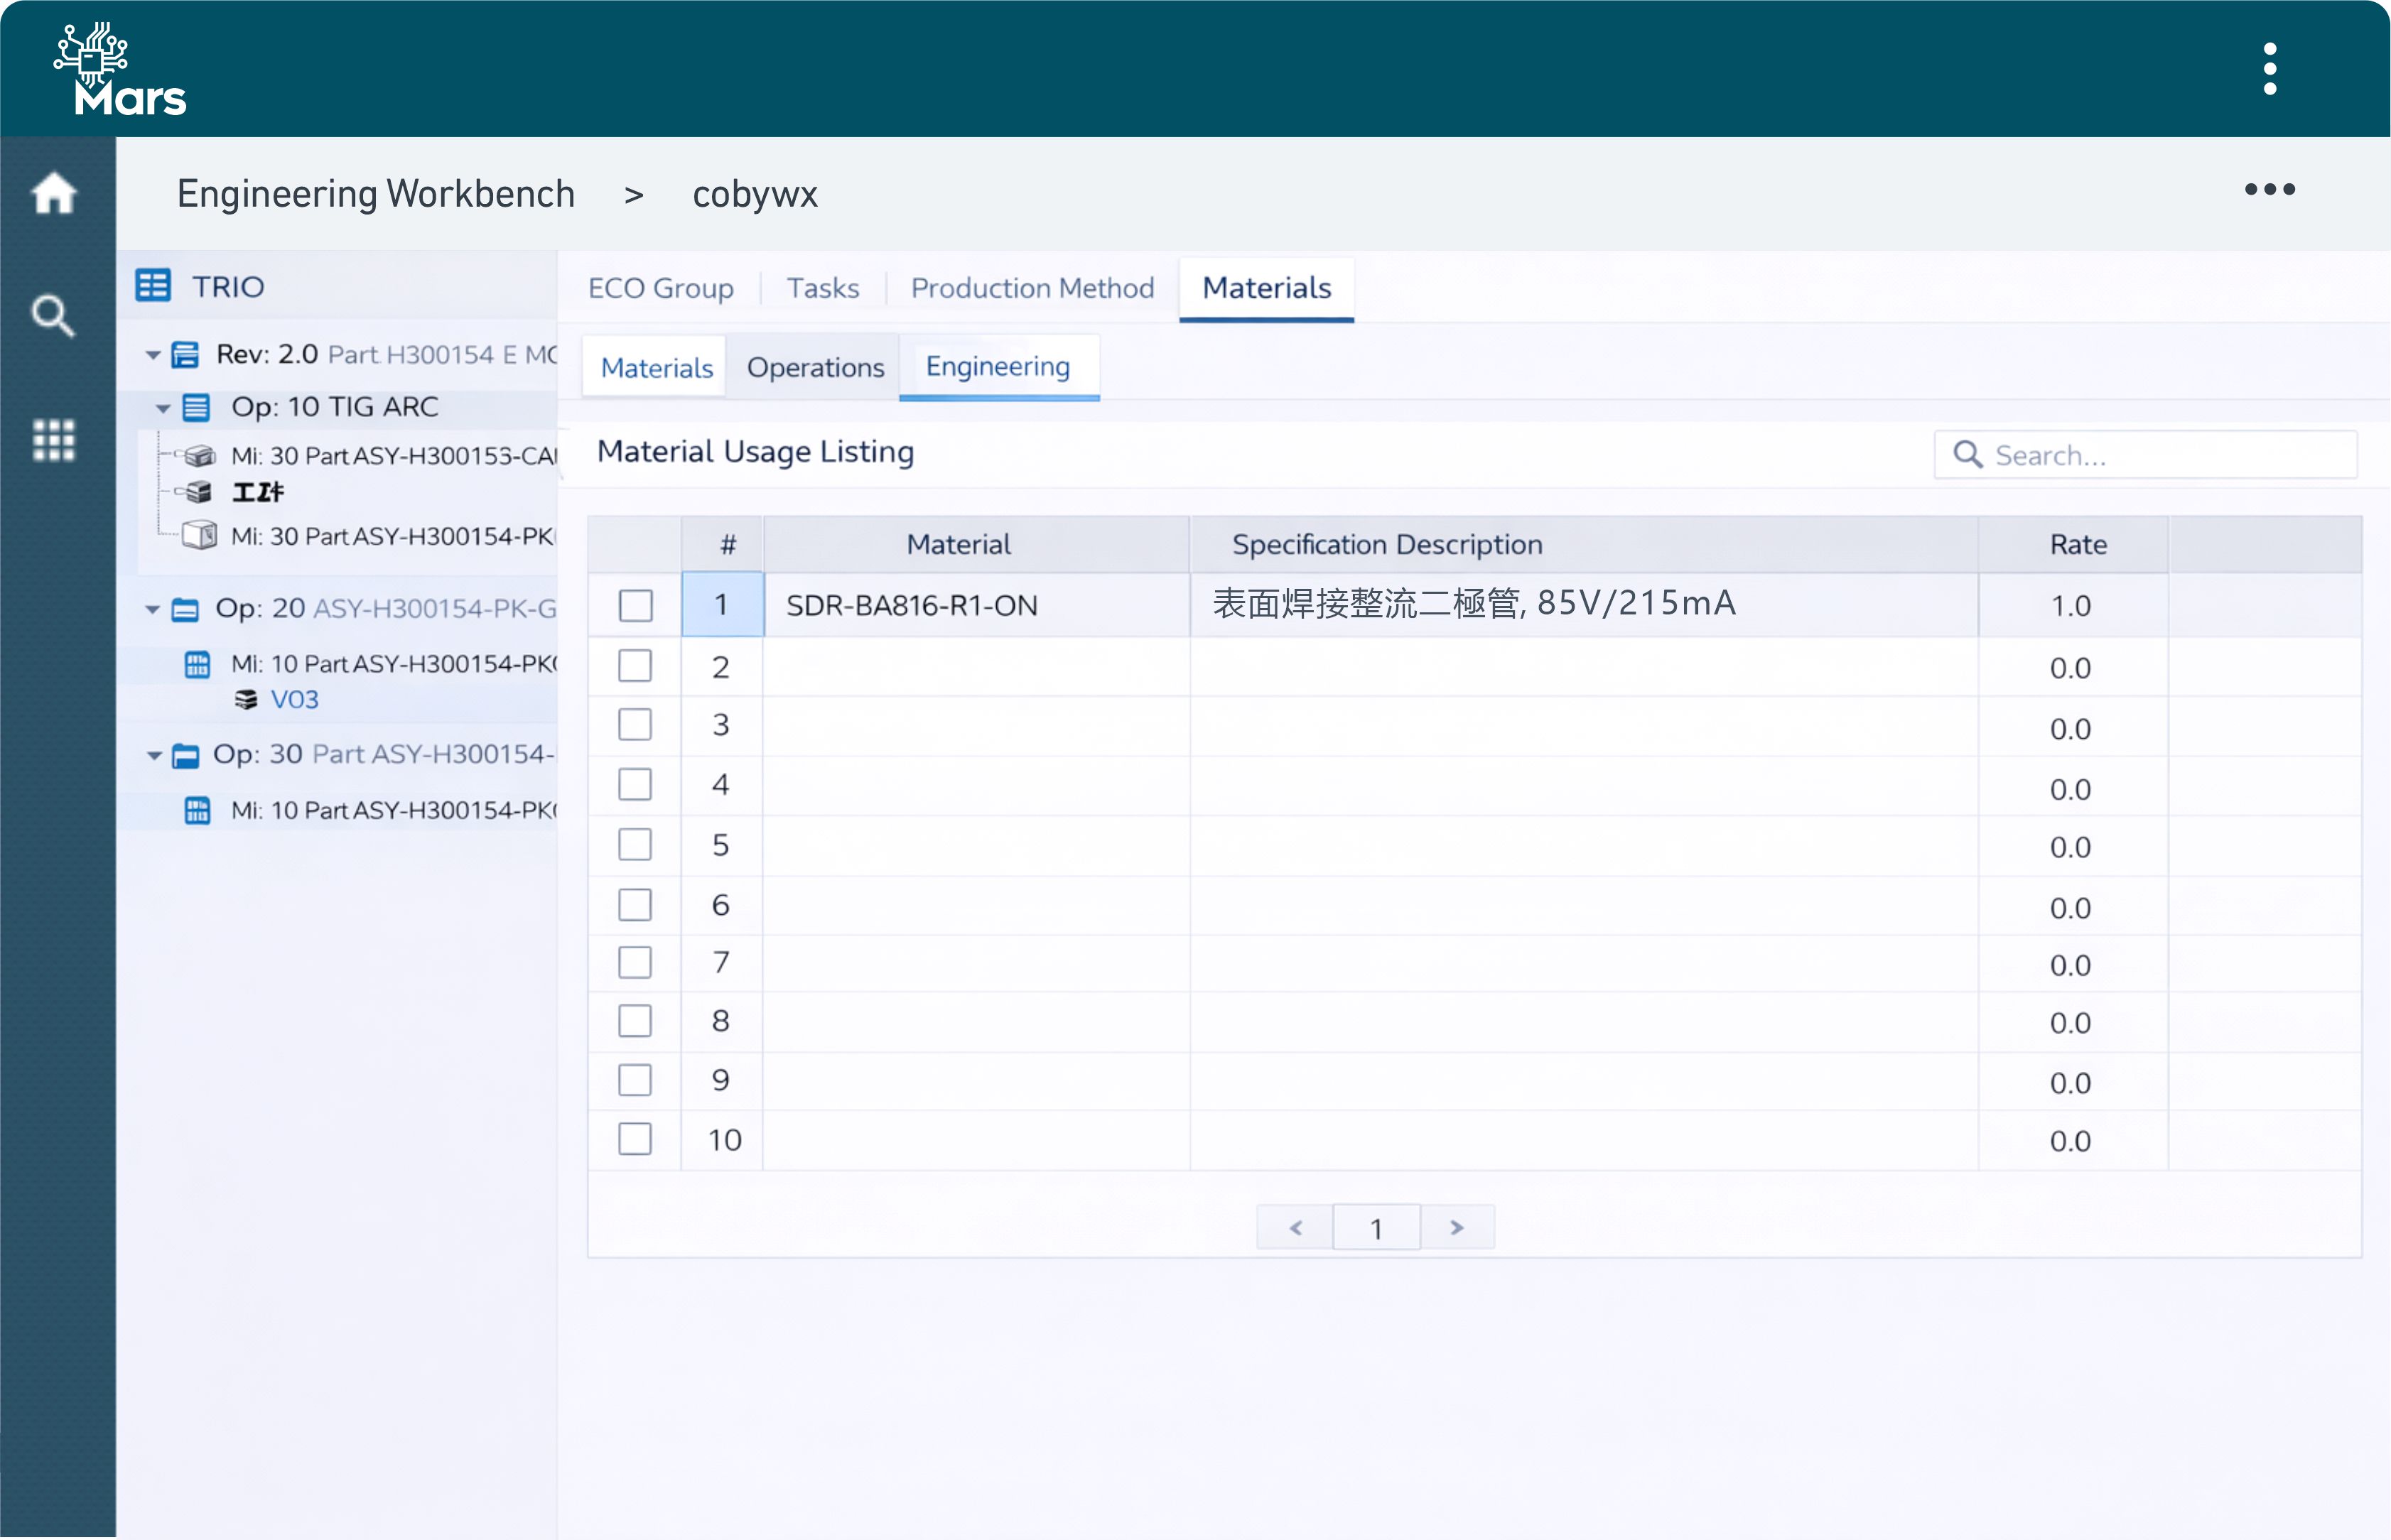Screen dimensions: 2391x1540
Task: Click Engineering Workbench breadcrumb link
Action: pyautogui.click(x=376, y=194)
